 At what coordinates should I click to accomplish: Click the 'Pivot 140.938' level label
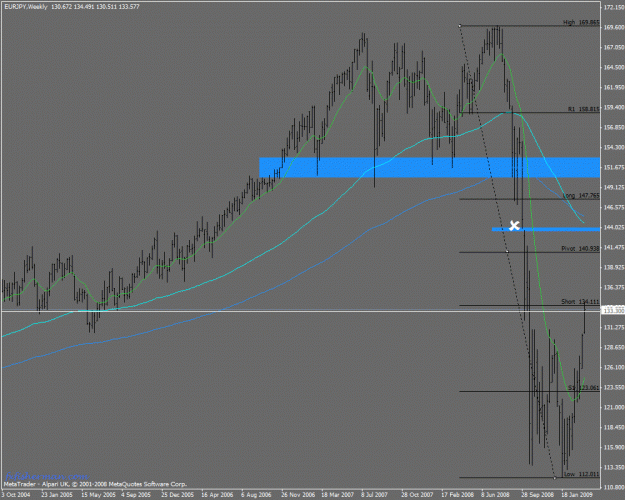tap(580, 248)
